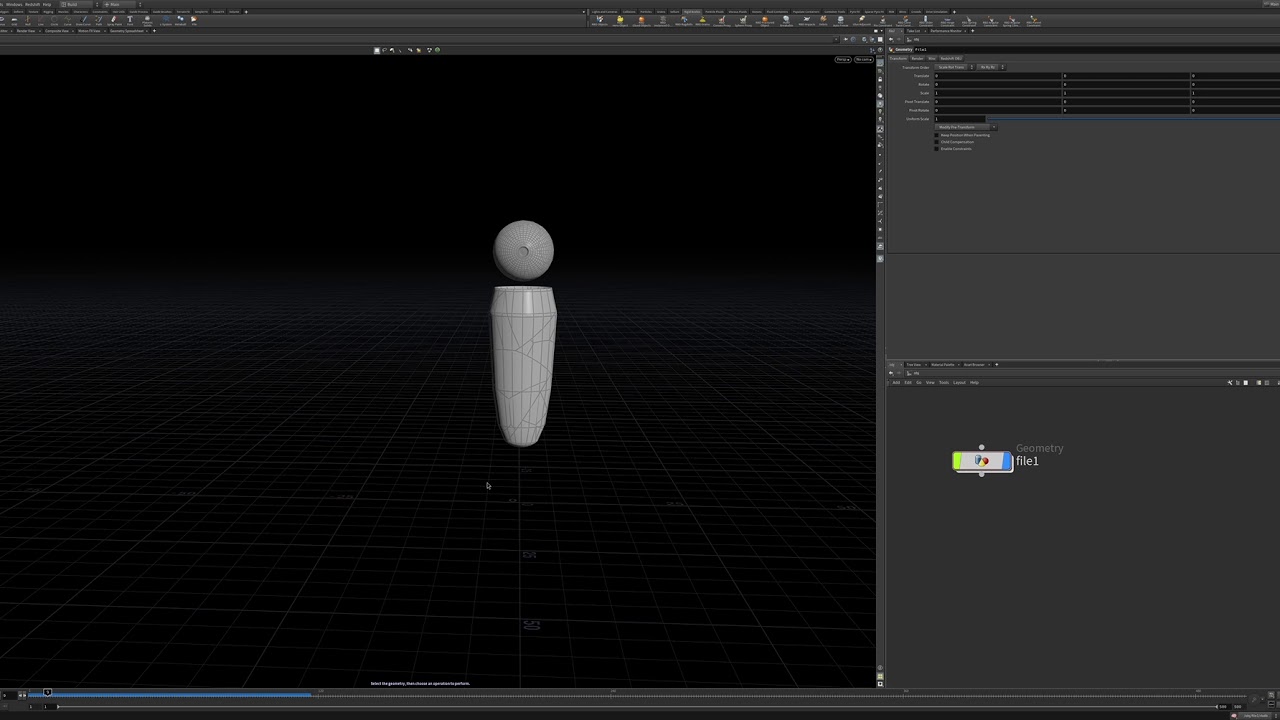The image size is (1280, 720).
Task: Select the file1 geometry node icon
Action: [982, 461]
